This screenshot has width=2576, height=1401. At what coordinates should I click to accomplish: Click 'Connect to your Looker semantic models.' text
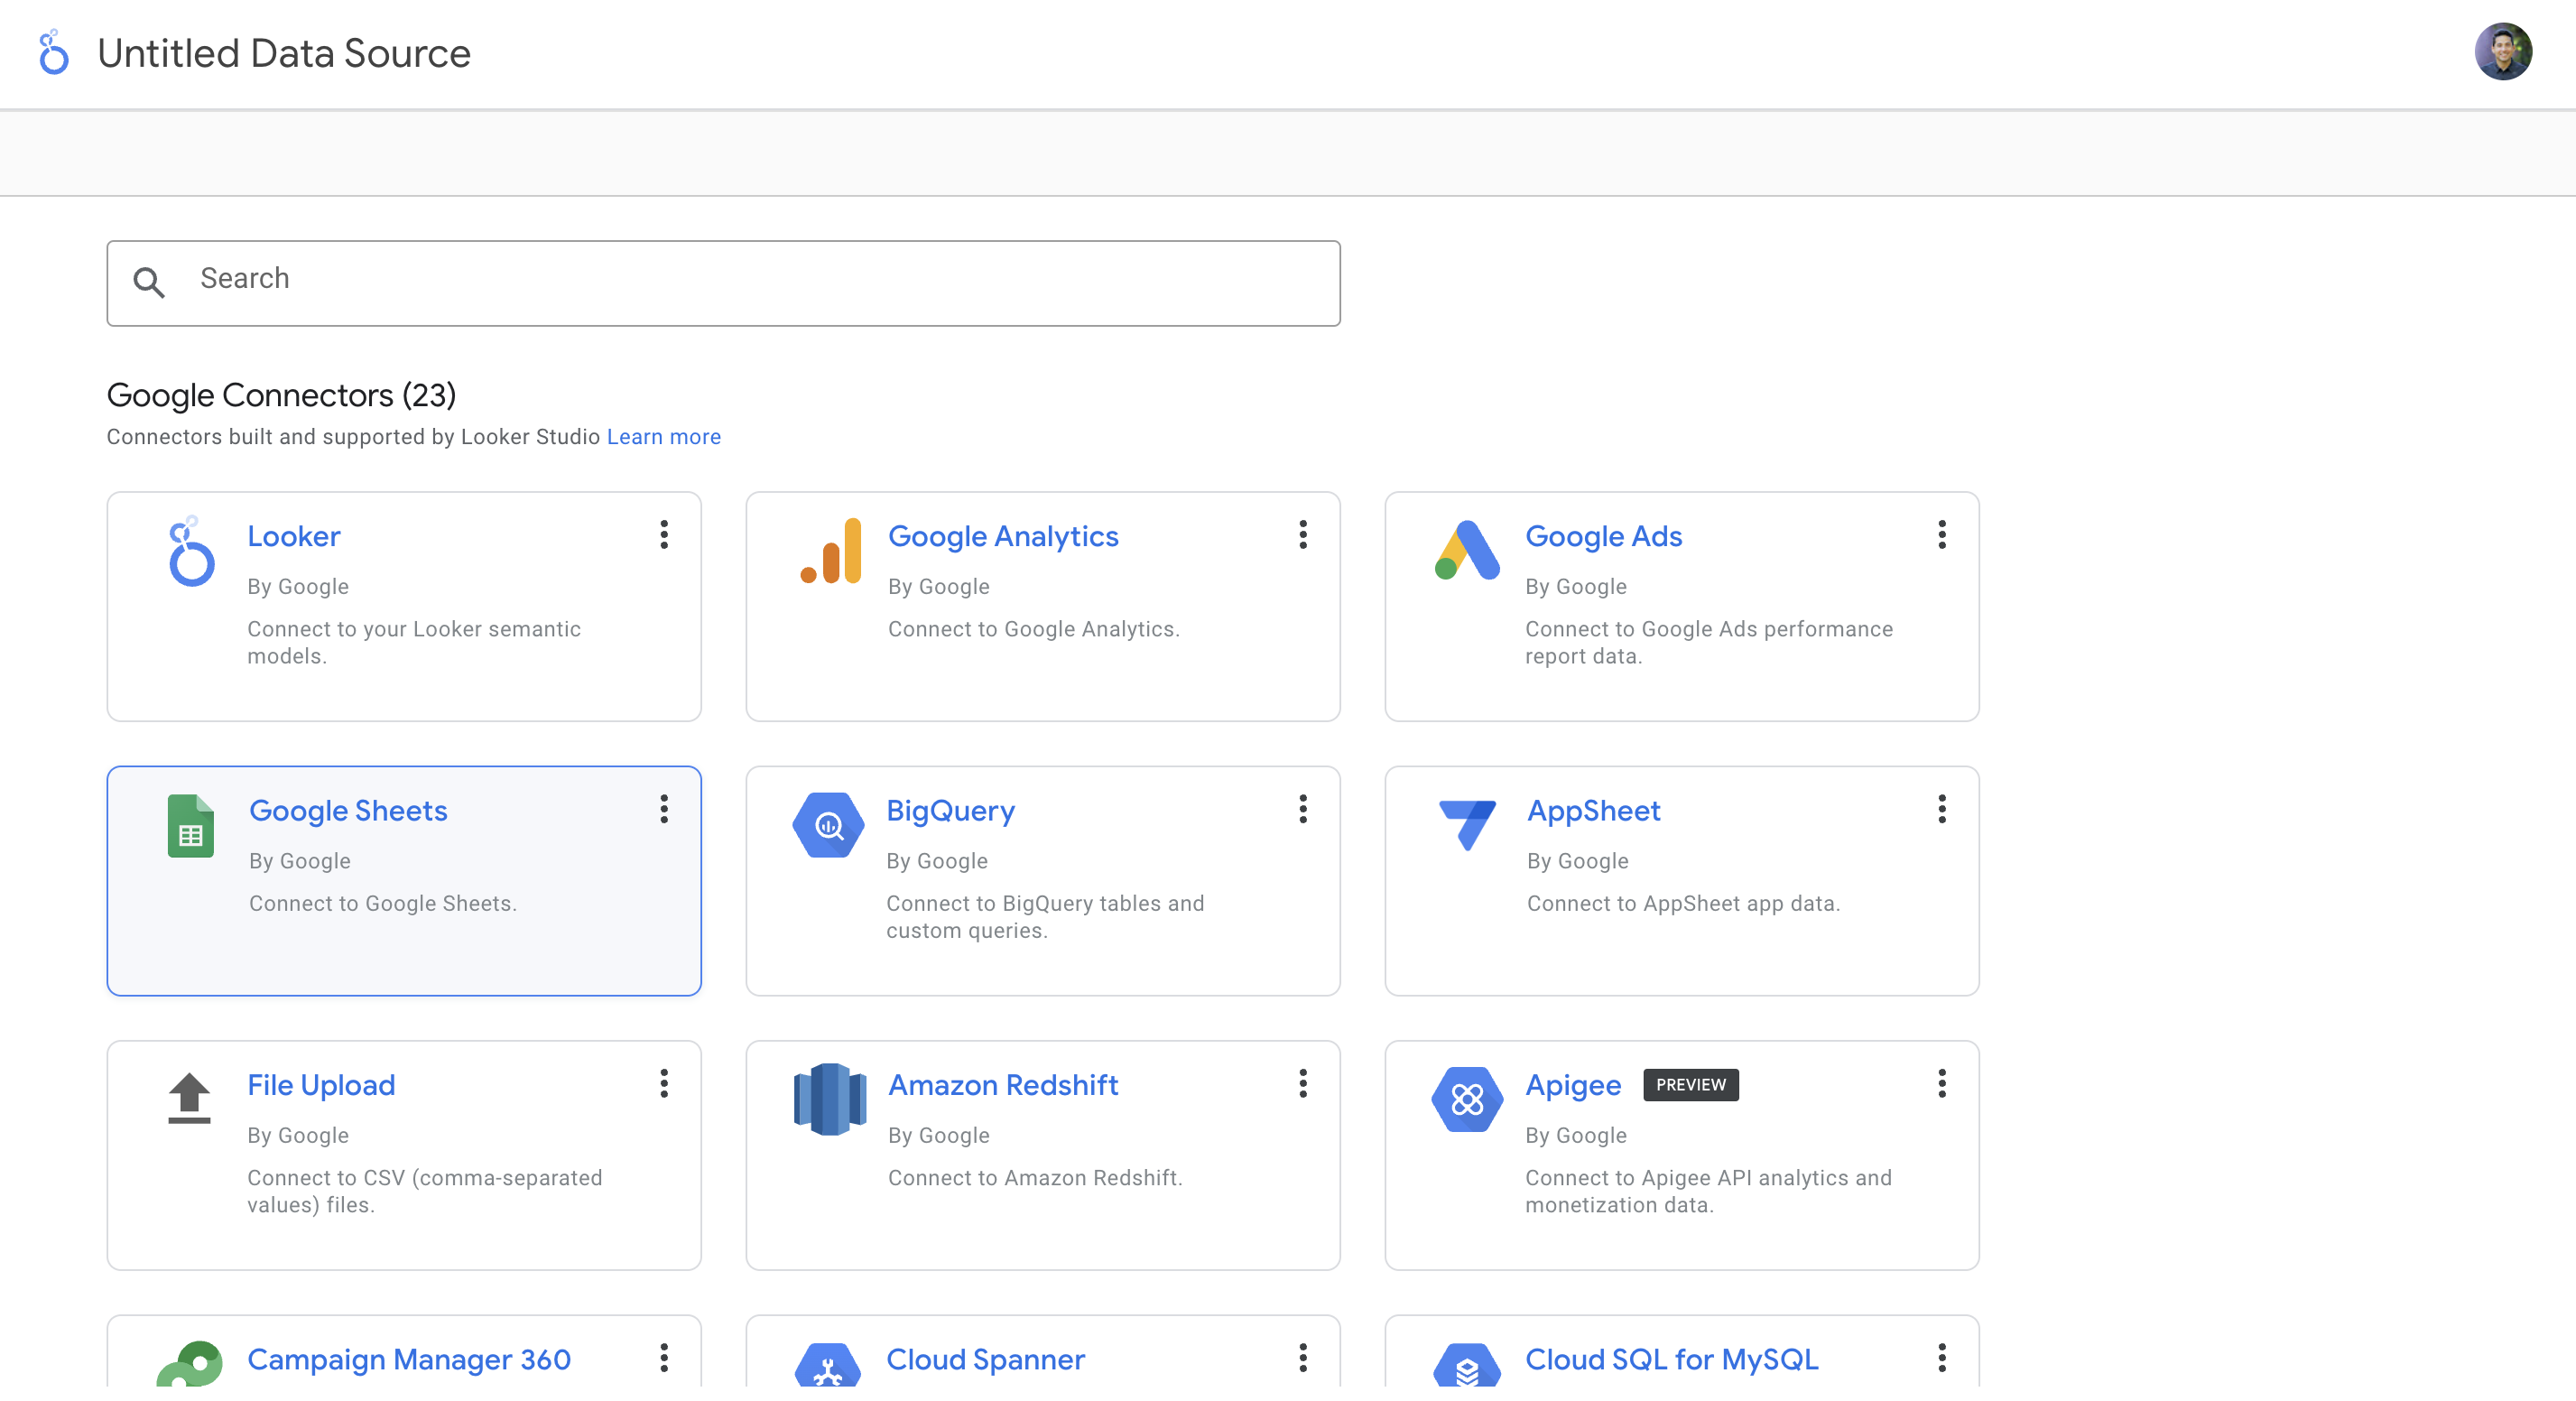(x=414, y=642)
